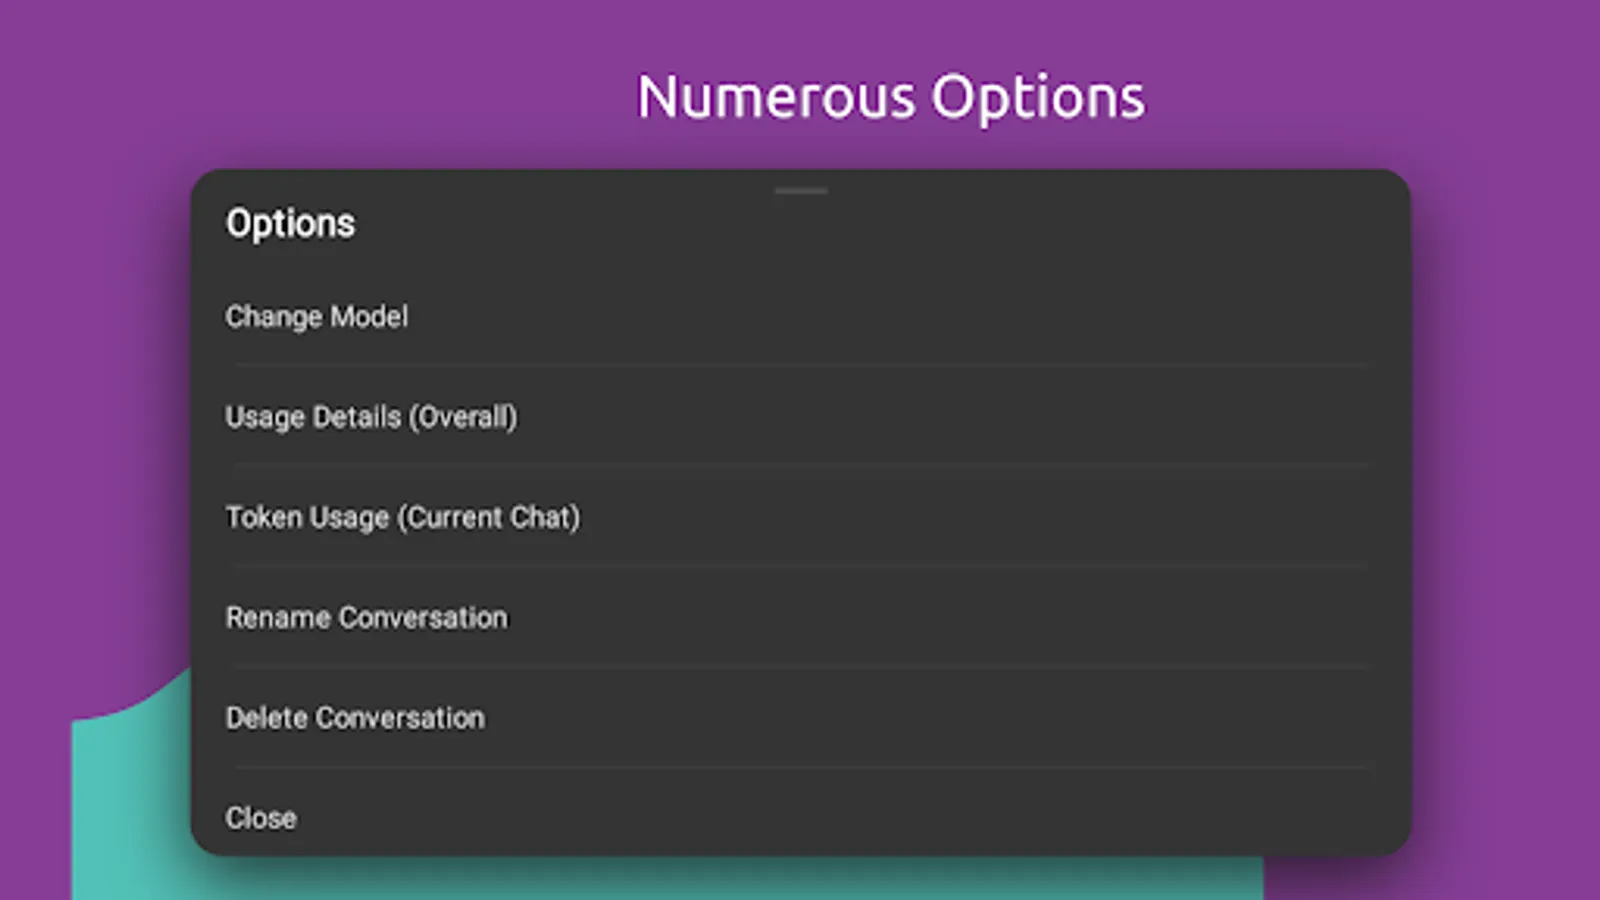Open the model selection screen
Screen dimensions: 1600x900
316,316
